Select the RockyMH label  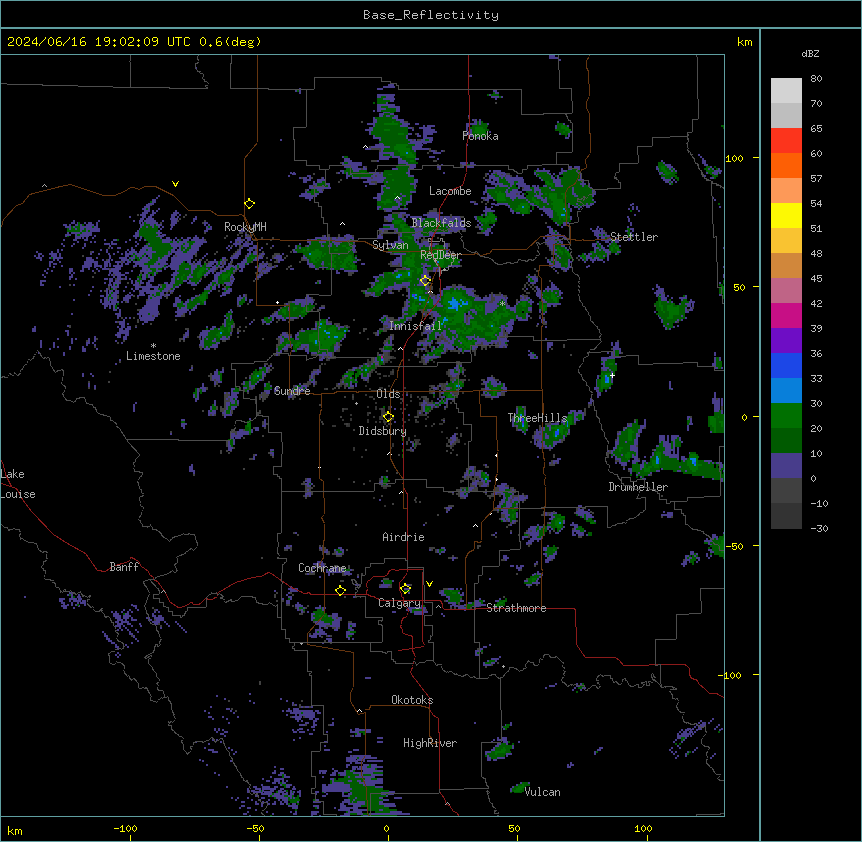pos(245,227)
